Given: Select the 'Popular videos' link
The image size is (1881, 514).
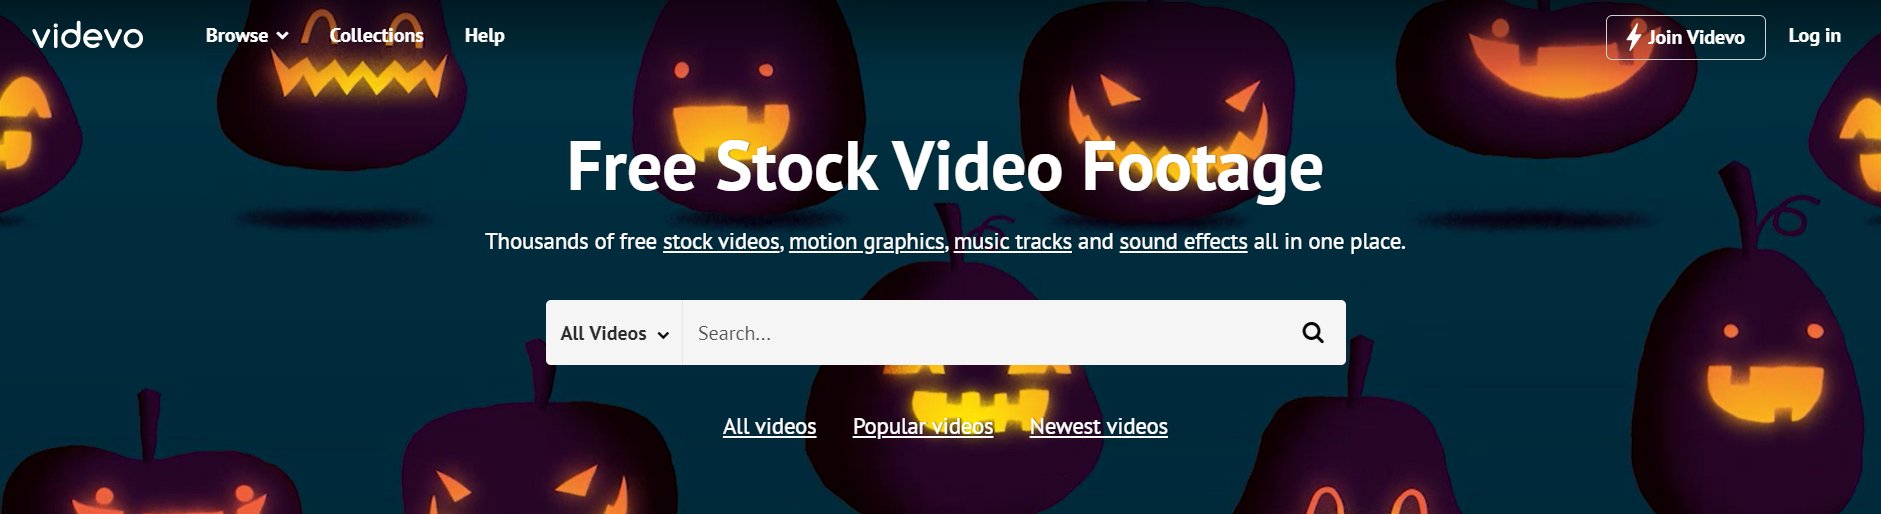Looking at the screenshot, I should coord(923,426).
